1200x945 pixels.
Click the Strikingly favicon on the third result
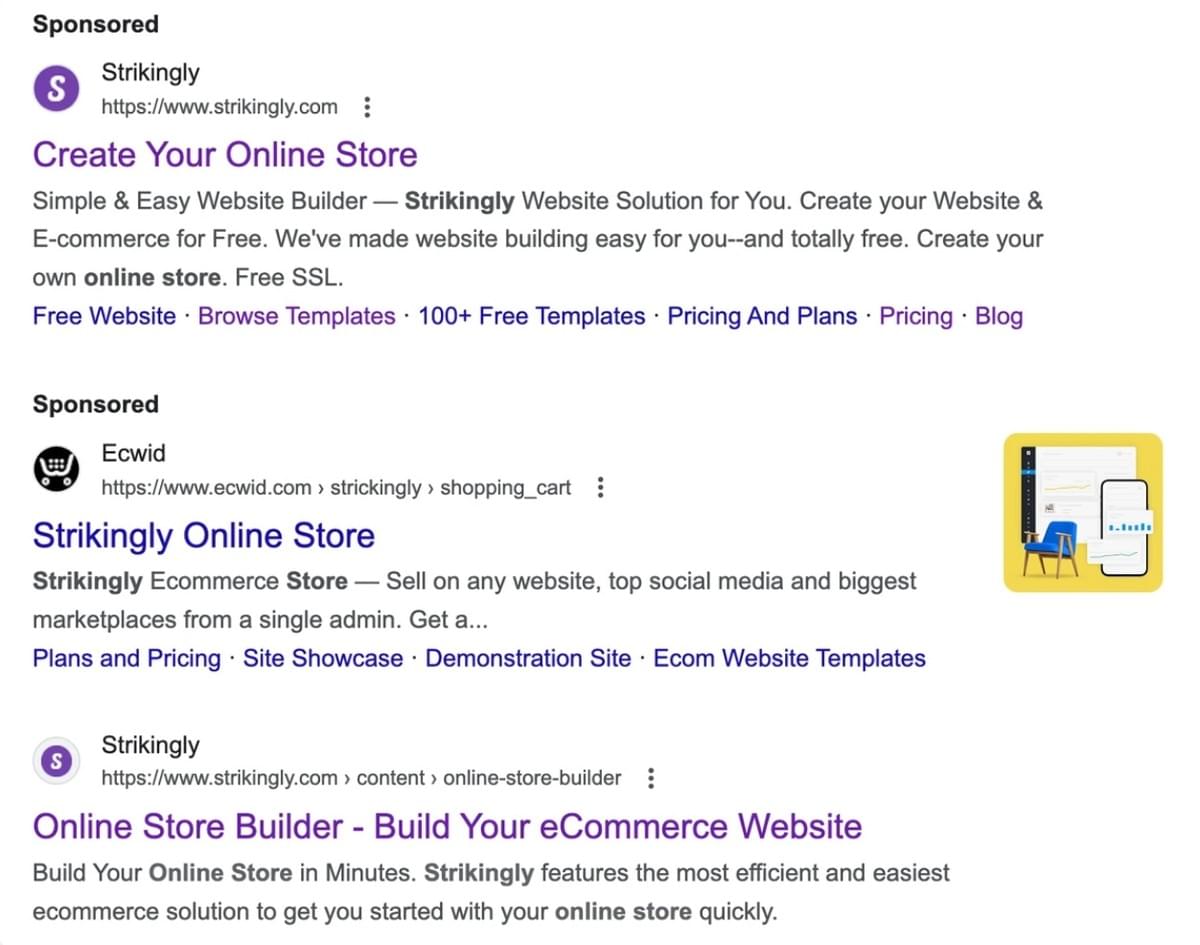tap(56, 760)
